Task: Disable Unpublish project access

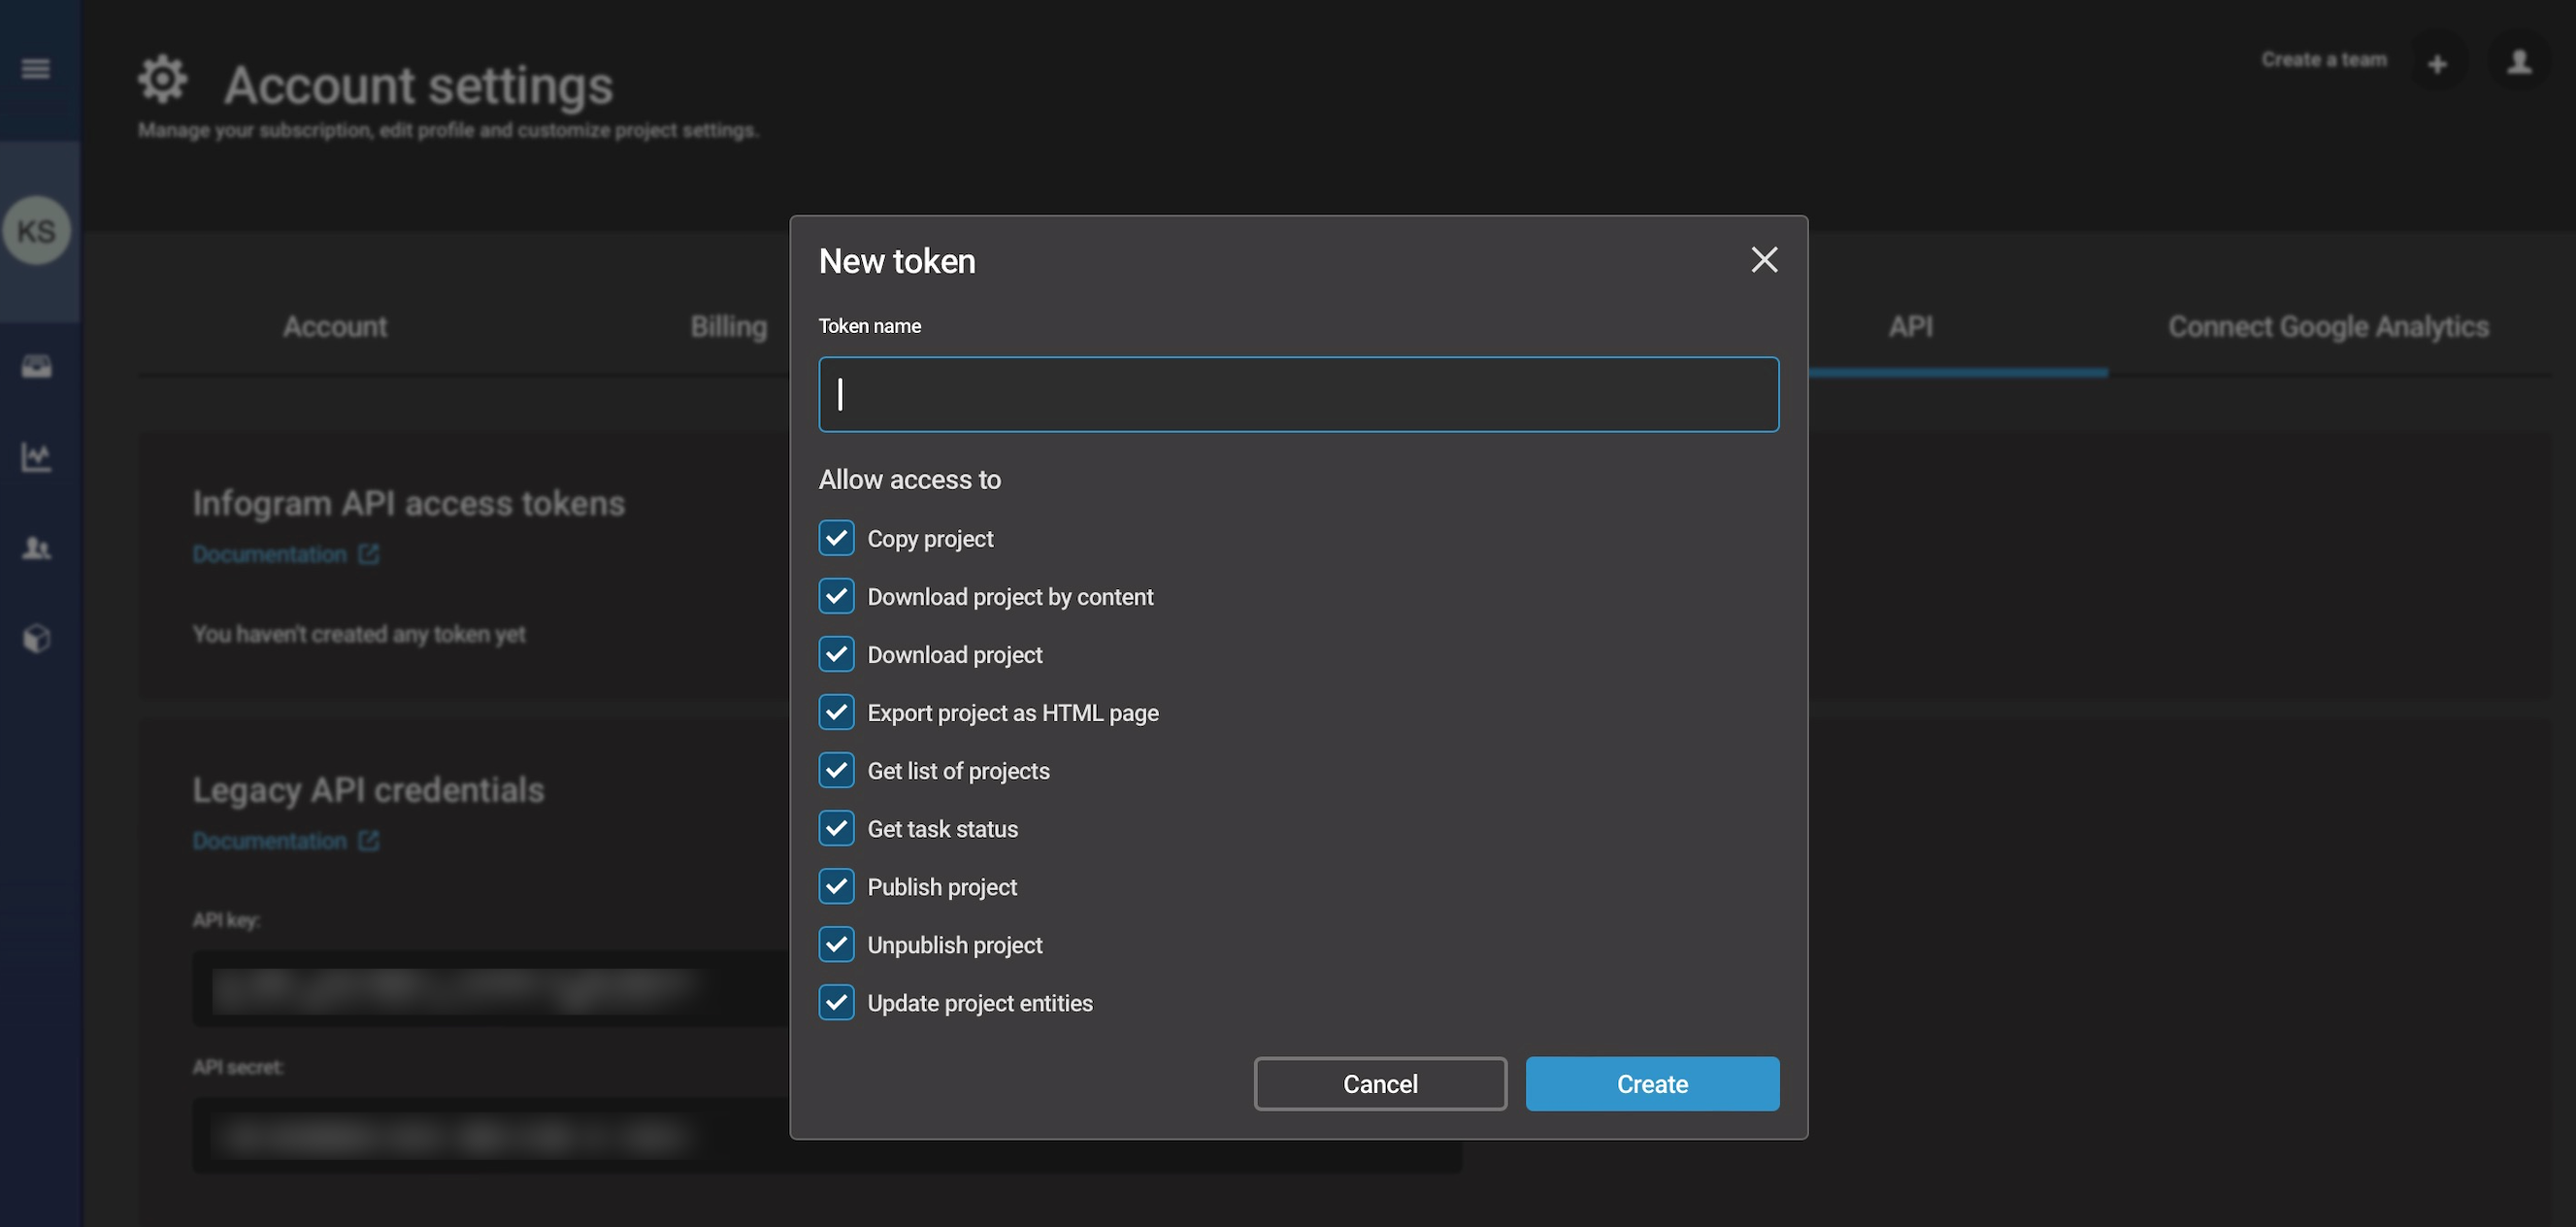Action: (836, 944)
